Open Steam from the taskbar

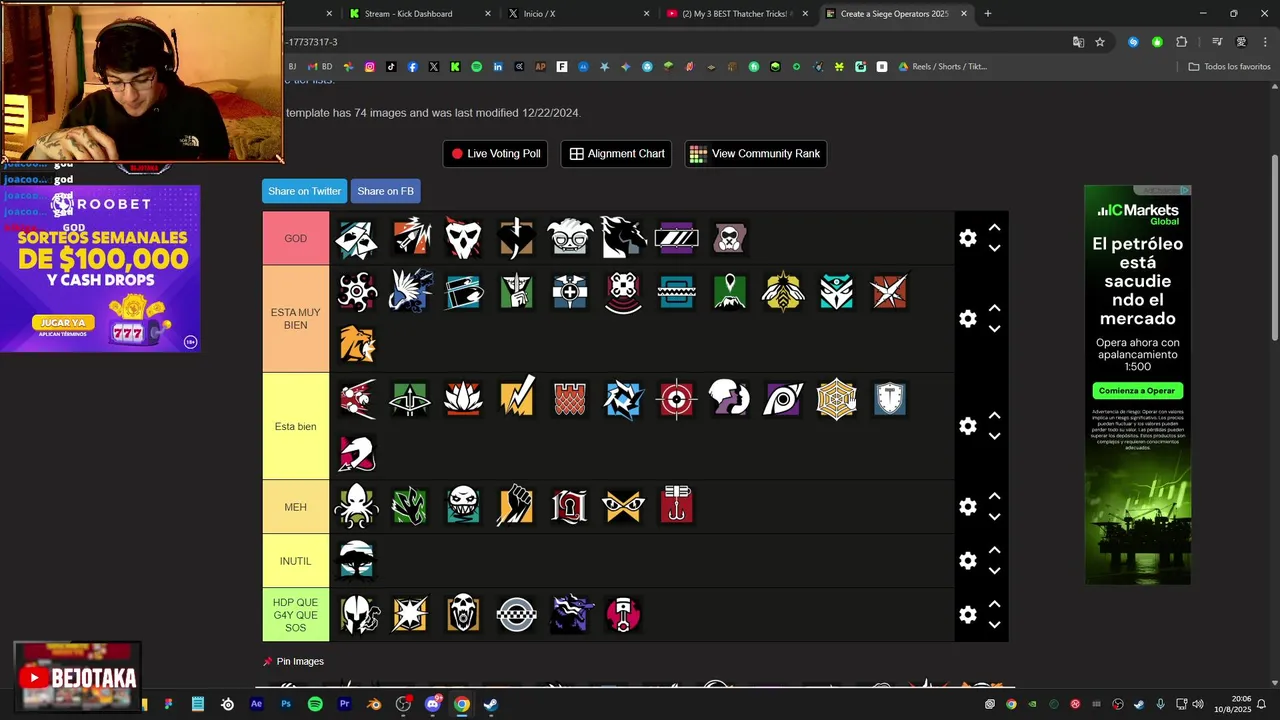pyautogui.click(x=491, y=704)
